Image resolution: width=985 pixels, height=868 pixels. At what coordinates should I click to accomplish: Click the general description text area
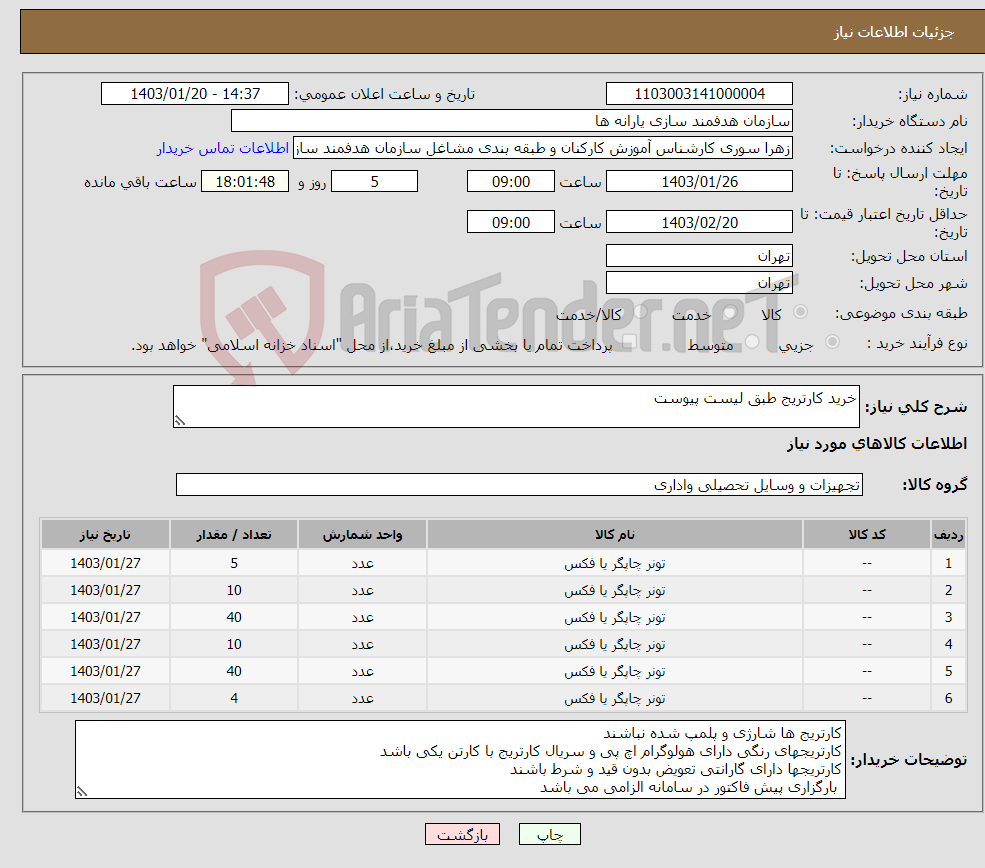(x=516, y=406)
